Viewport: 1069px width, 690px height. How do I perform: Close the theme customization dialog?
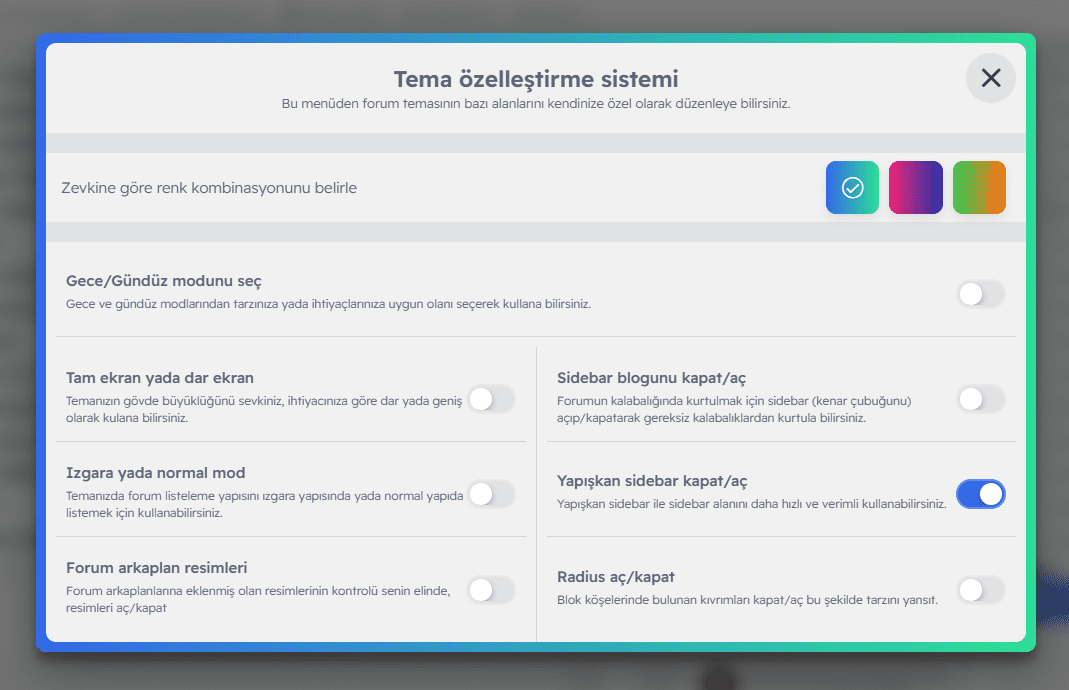pos(990,78)
